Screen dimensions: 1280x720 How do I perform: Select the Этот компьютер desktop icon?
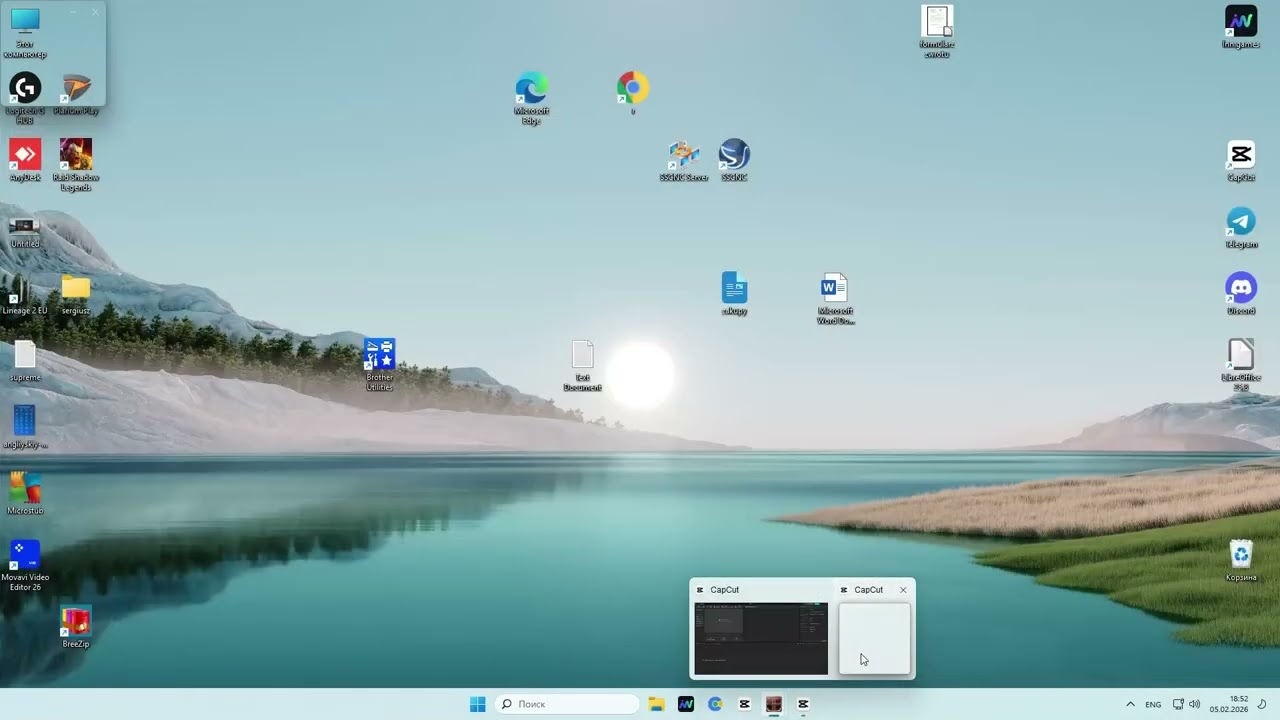(x=25, y=32)
